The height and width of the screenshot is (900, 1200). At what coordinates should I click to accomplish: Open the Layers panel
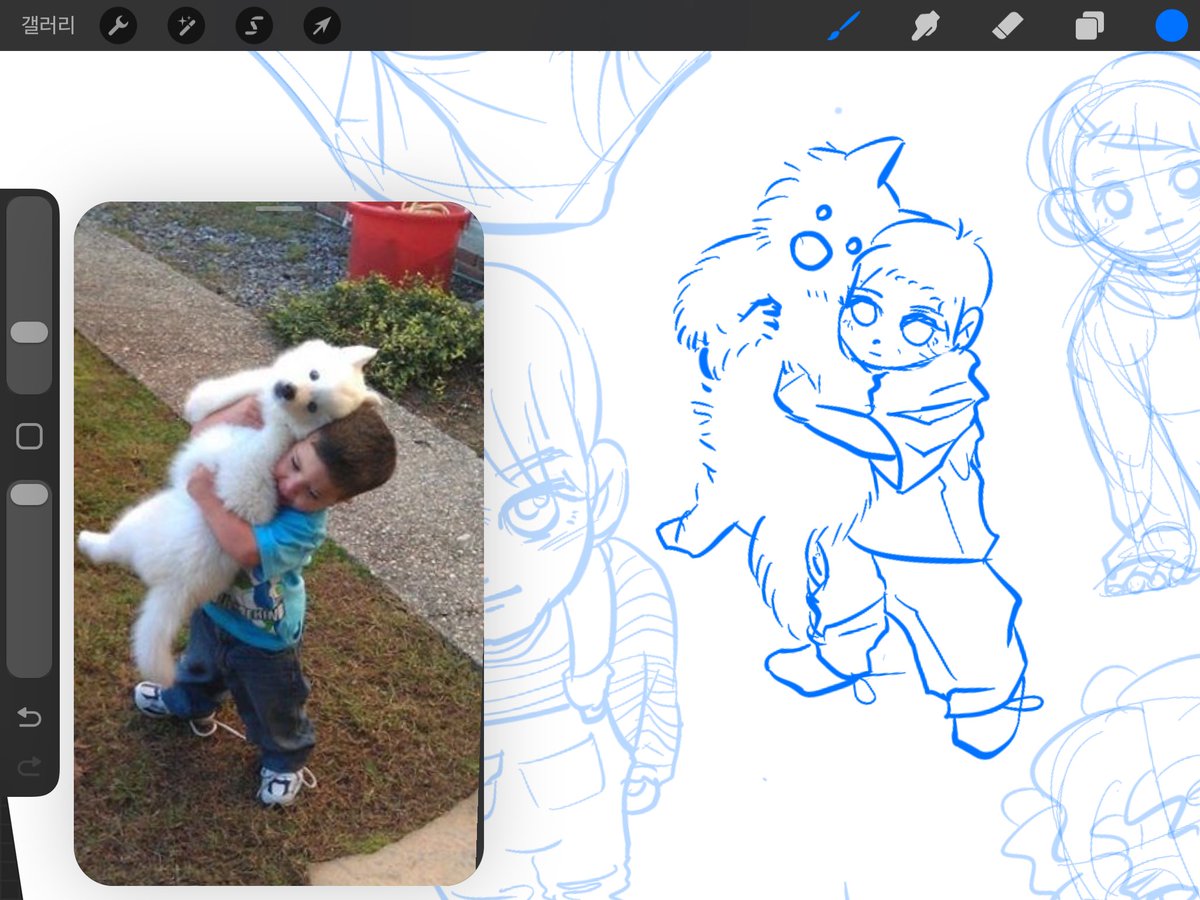(x=1089, y=26)
